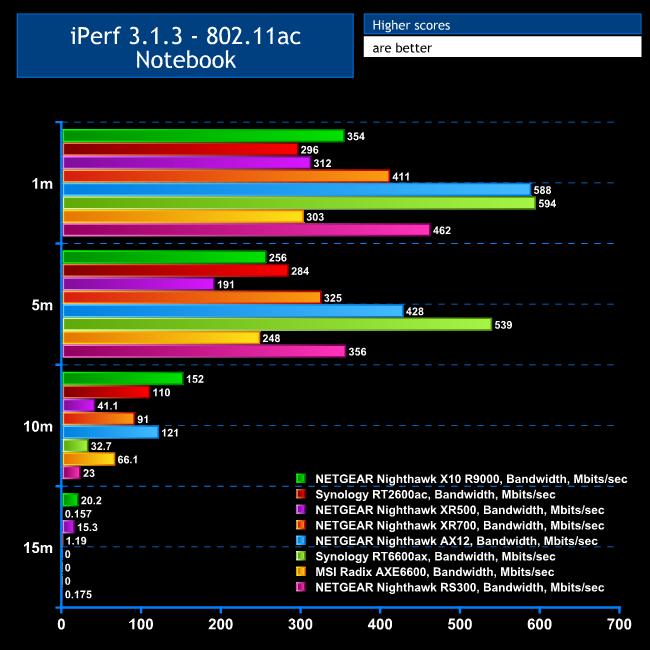The width and height of the screenshot is (650, 650).
Task: Click the 300 tick label on x-axis
Action: 301,624
